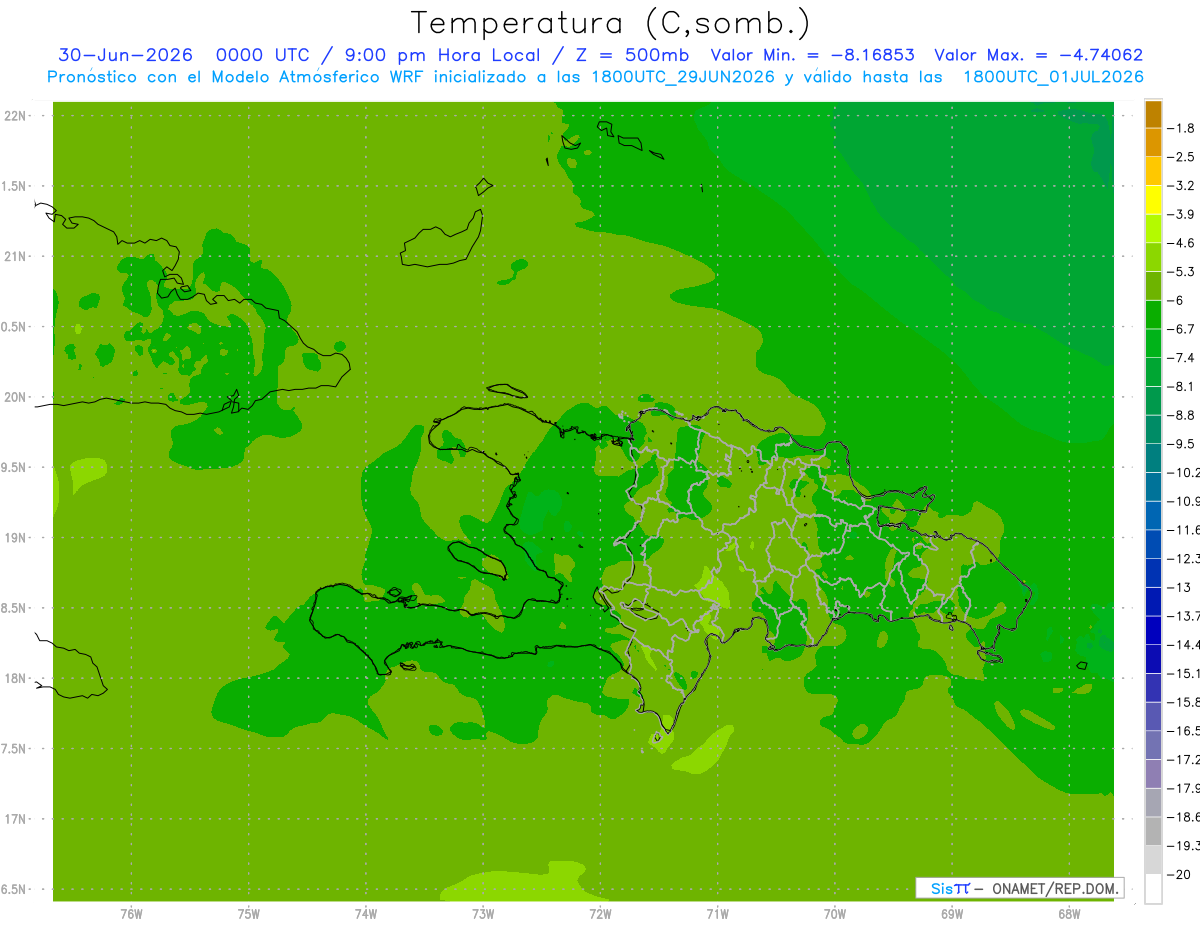1200x927 pixels.
Task: Click the light gray legend swatch between -19.3 and -20
Action: tap(1153, 860)
